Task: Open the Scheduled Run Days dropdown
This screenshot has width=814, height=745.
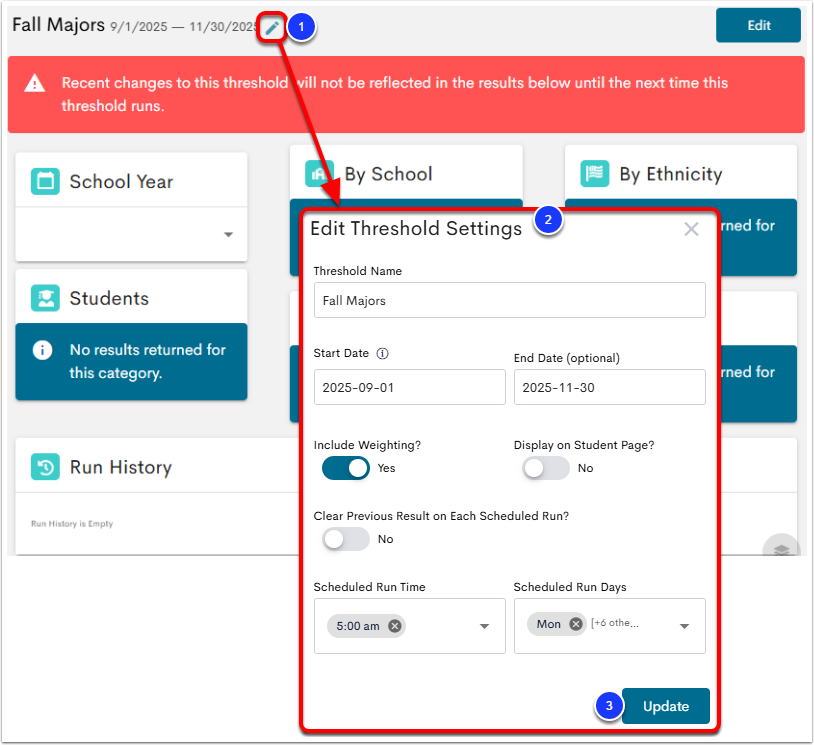Action: tap(685, 626)
